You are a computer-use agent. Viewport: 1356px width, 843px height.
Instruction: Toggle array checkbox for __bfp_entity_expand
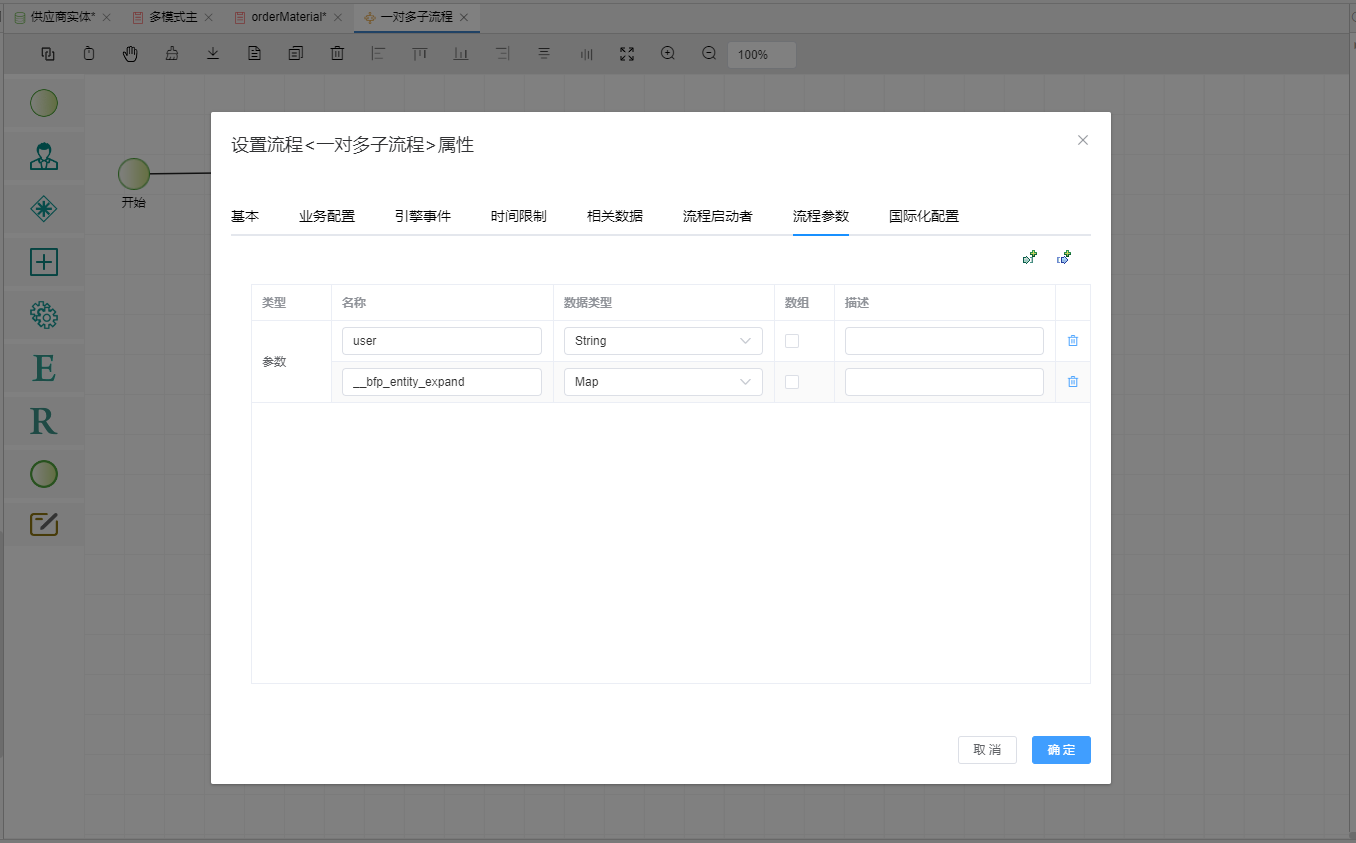pos(792,382)
